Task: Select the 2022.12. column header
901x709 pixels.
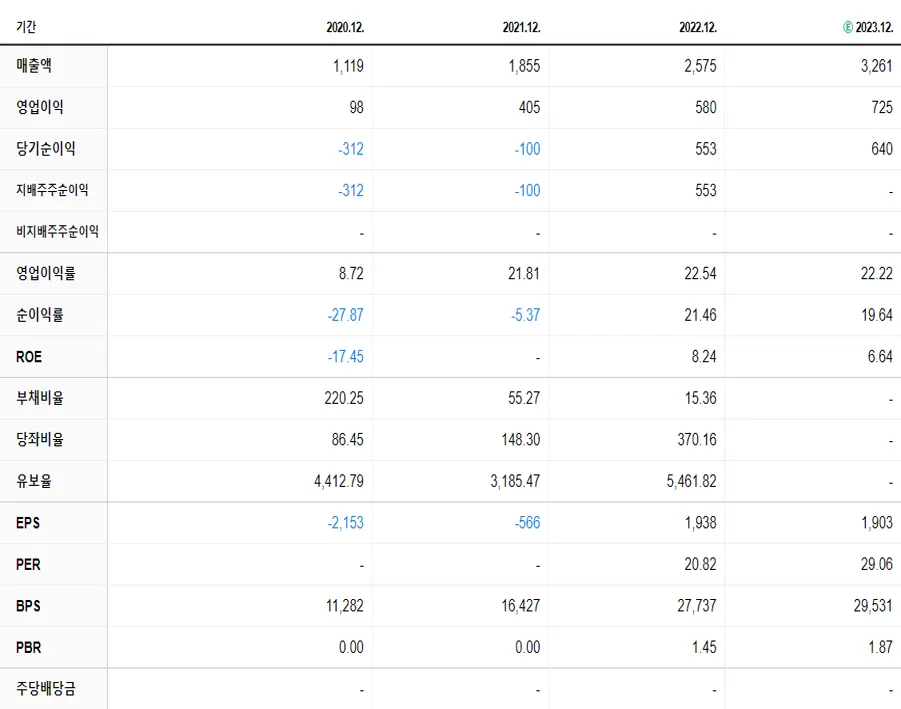Action: pos(698,27)
